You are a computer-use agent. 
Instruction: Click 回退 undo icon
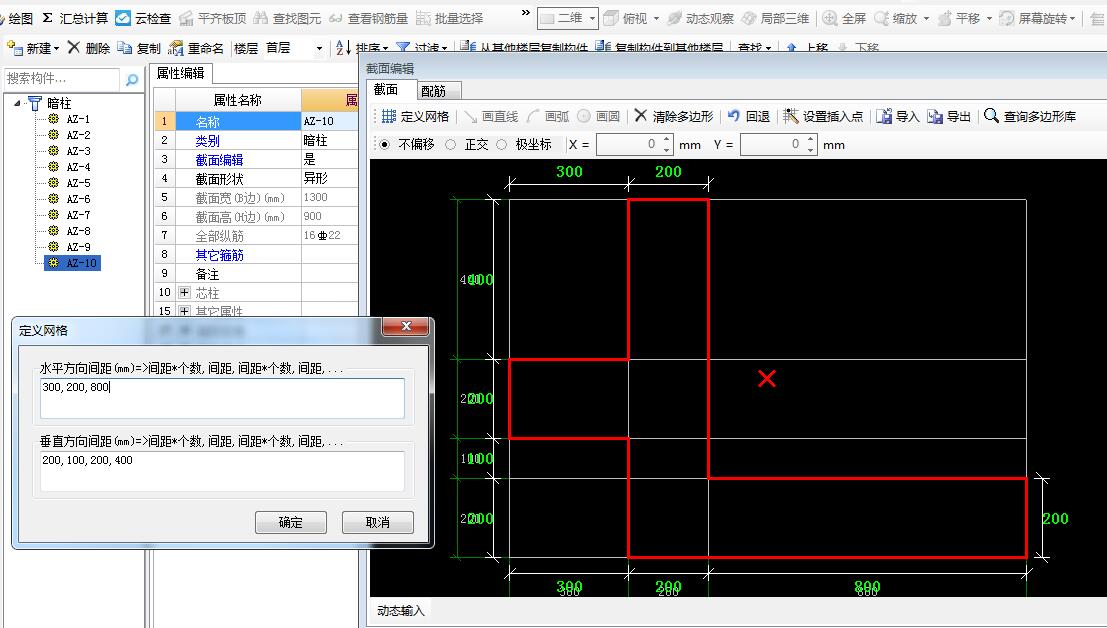(734, 116)
